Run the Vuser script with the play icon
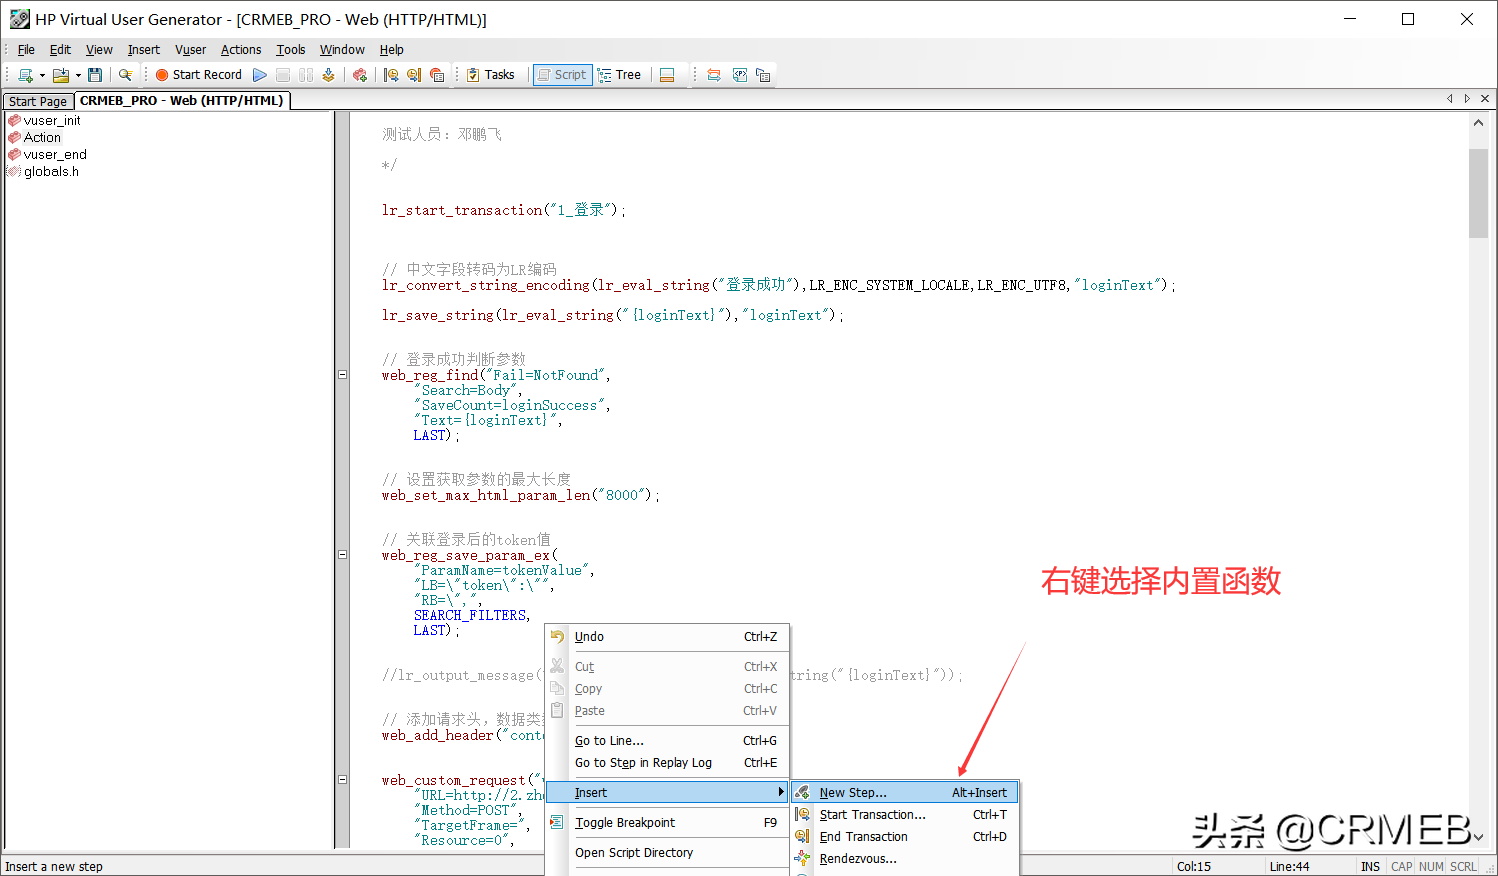Image resolution: width=1498 pixels, height=876 pixels. (x=260, y=74)
